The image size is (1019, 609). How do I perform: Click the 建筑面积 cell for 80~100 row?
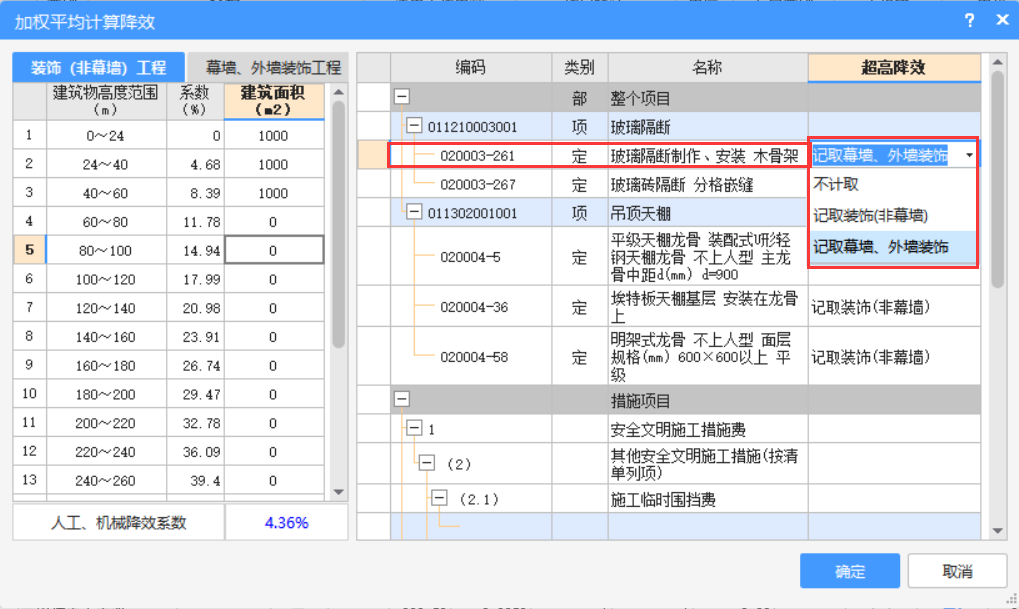(x=273, y=250)
